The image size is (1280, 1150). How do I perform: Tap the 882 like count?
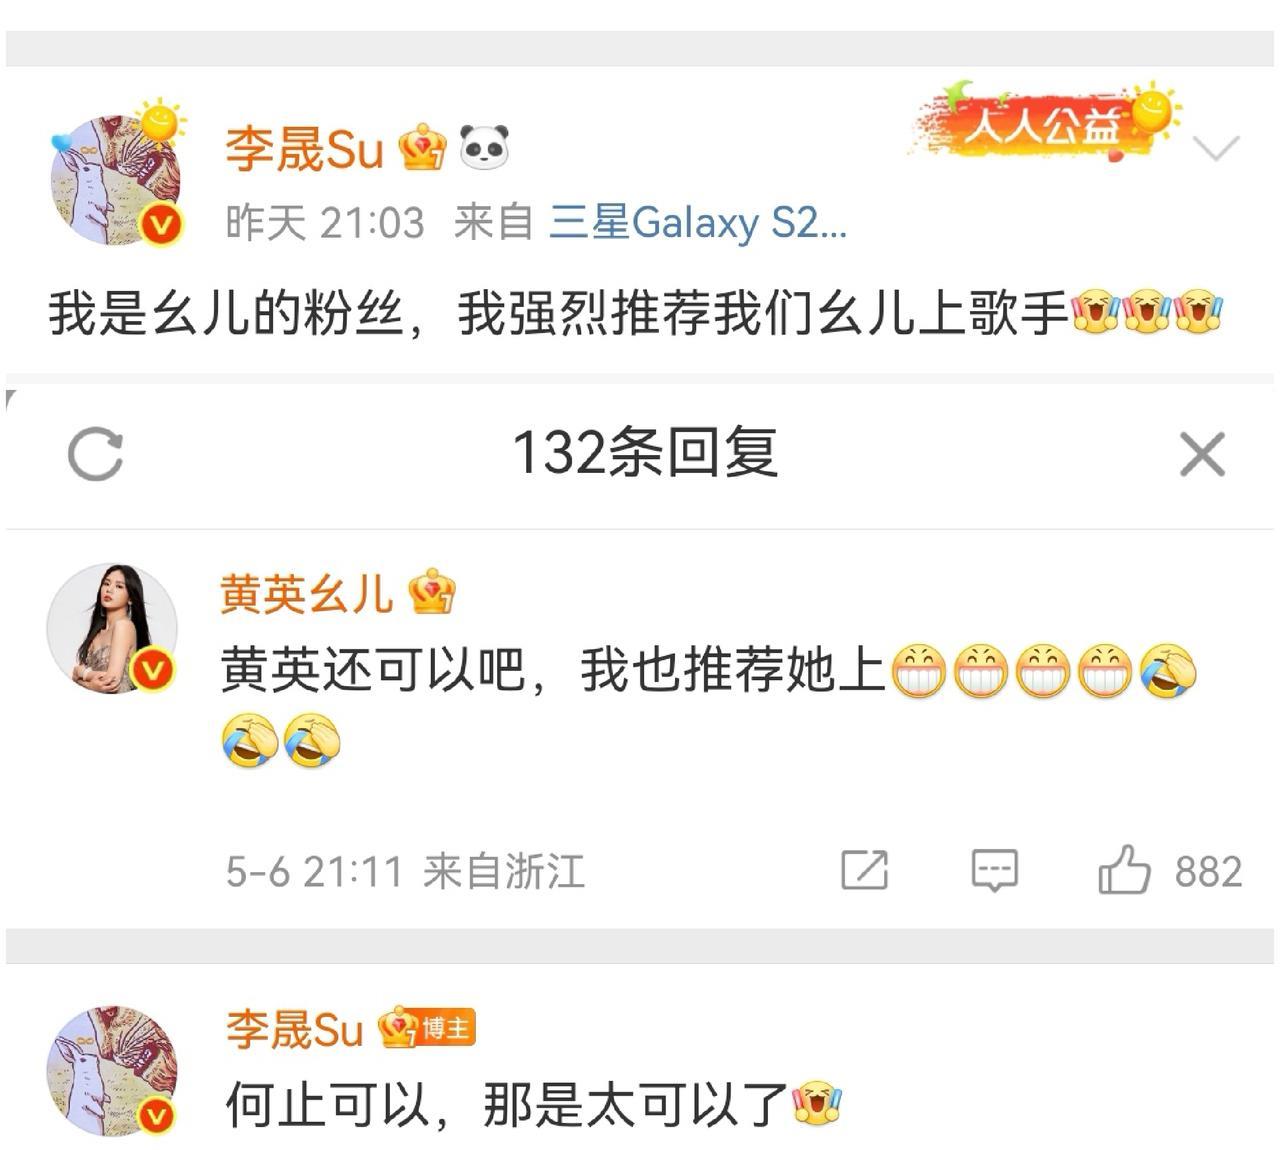[1208, 872]
